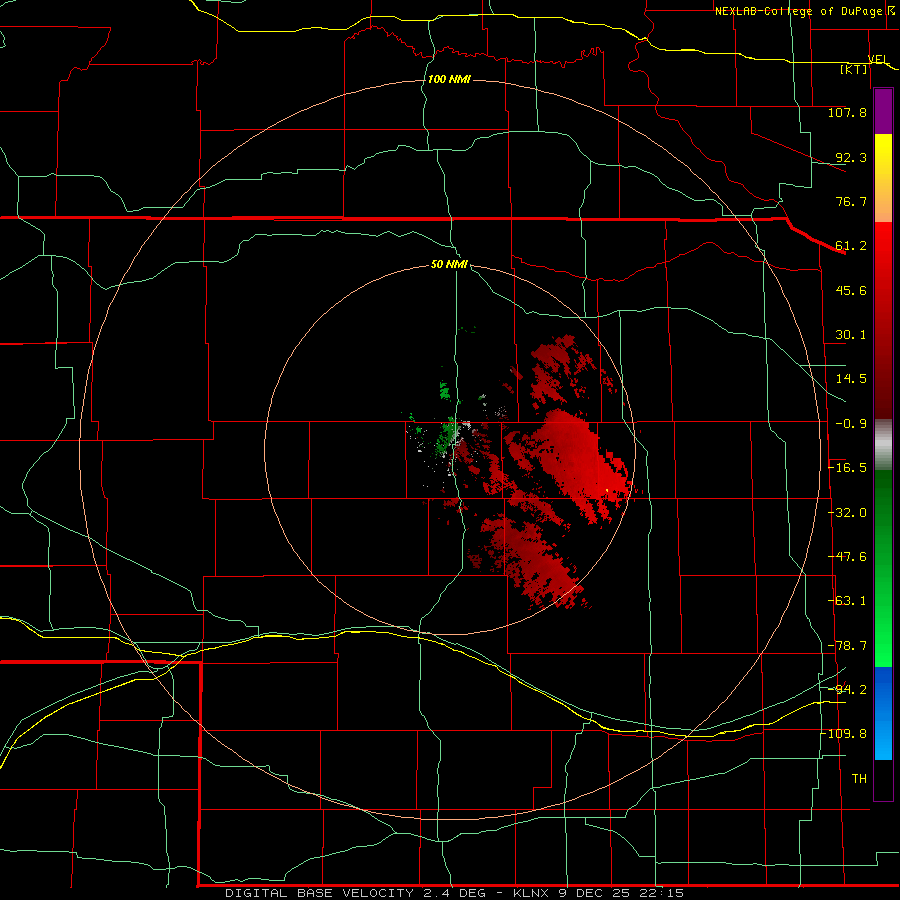Select the -0.9 velocity scale value

coord(851,424)
